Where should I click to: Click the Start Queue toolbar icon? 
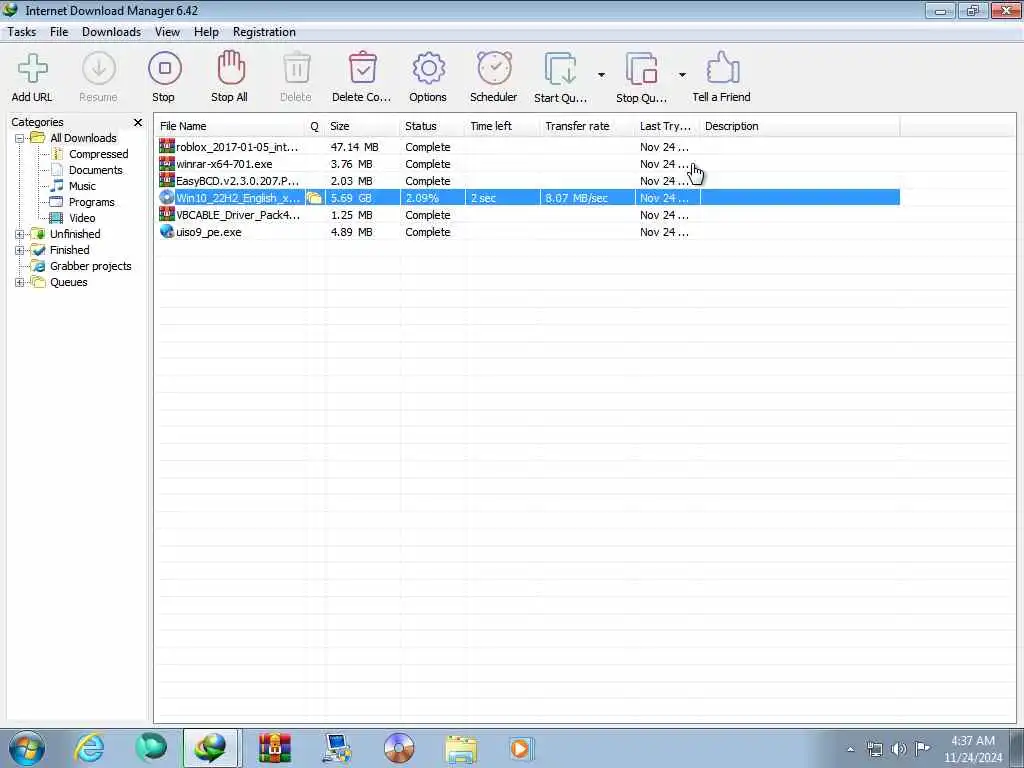(x=560, y=69)
